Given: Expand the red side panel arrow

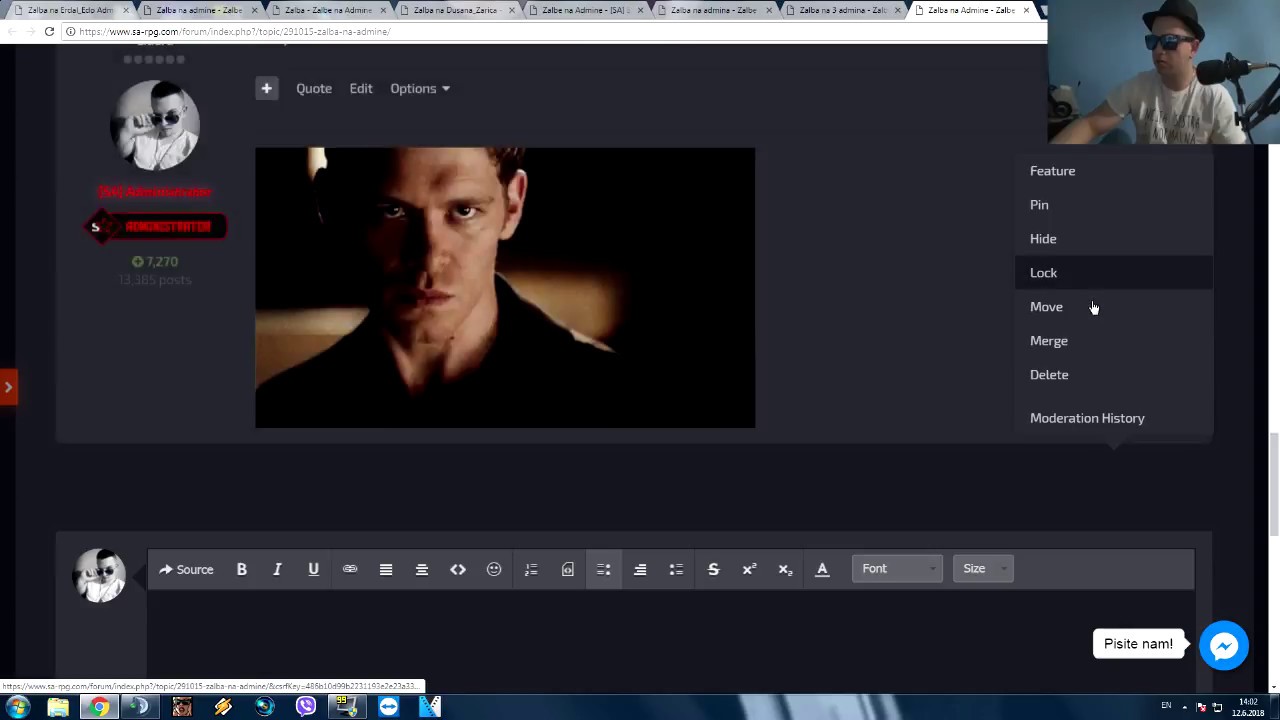Looking at the screenshot, I should click(x=8, y=387).
